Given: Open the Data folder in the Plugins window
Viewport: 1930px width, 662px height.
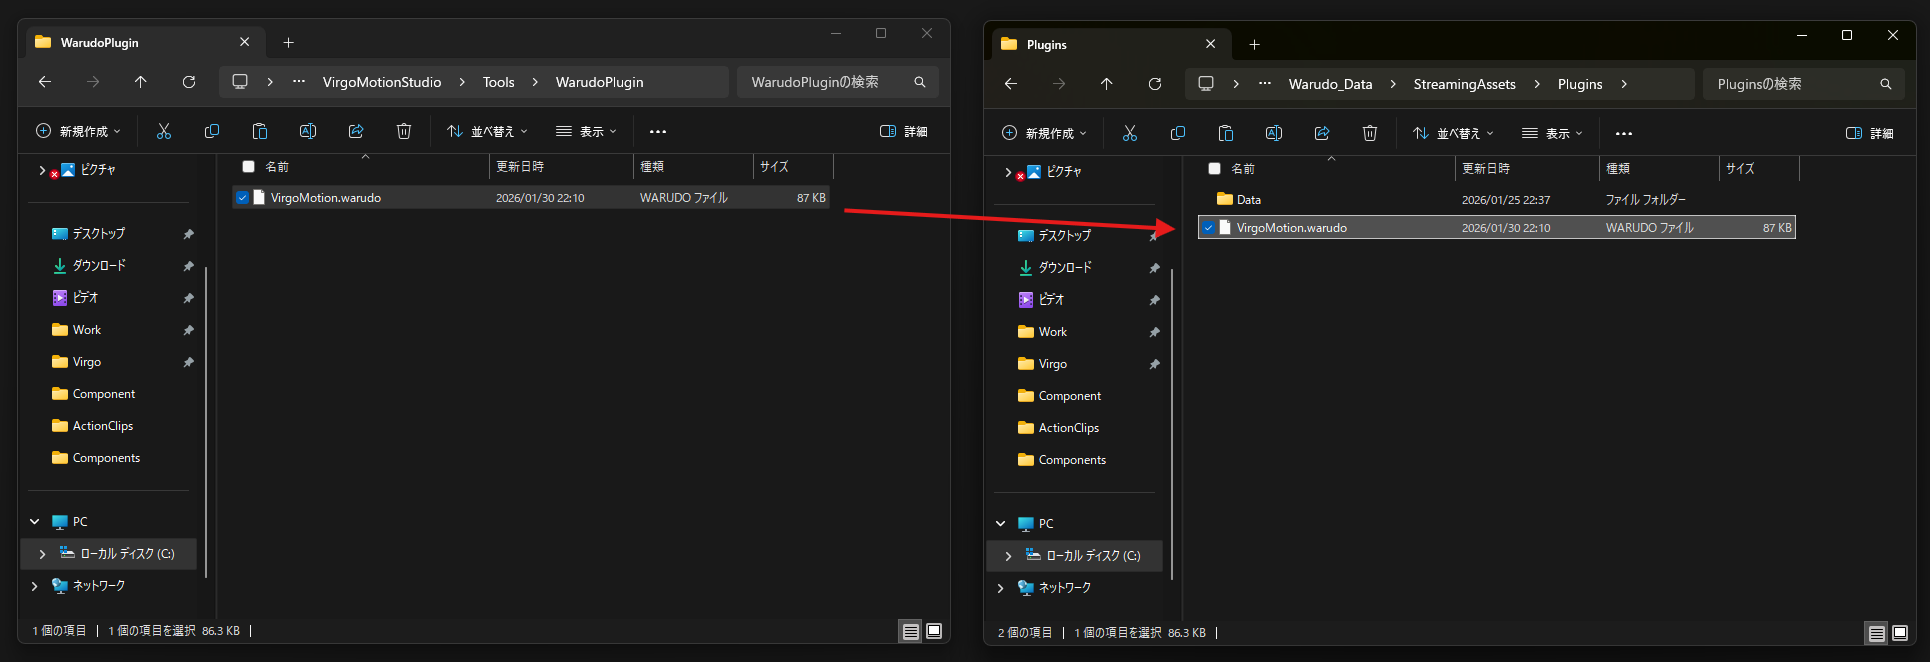Looking at the screenshot, I should (x=1248, y=200).
